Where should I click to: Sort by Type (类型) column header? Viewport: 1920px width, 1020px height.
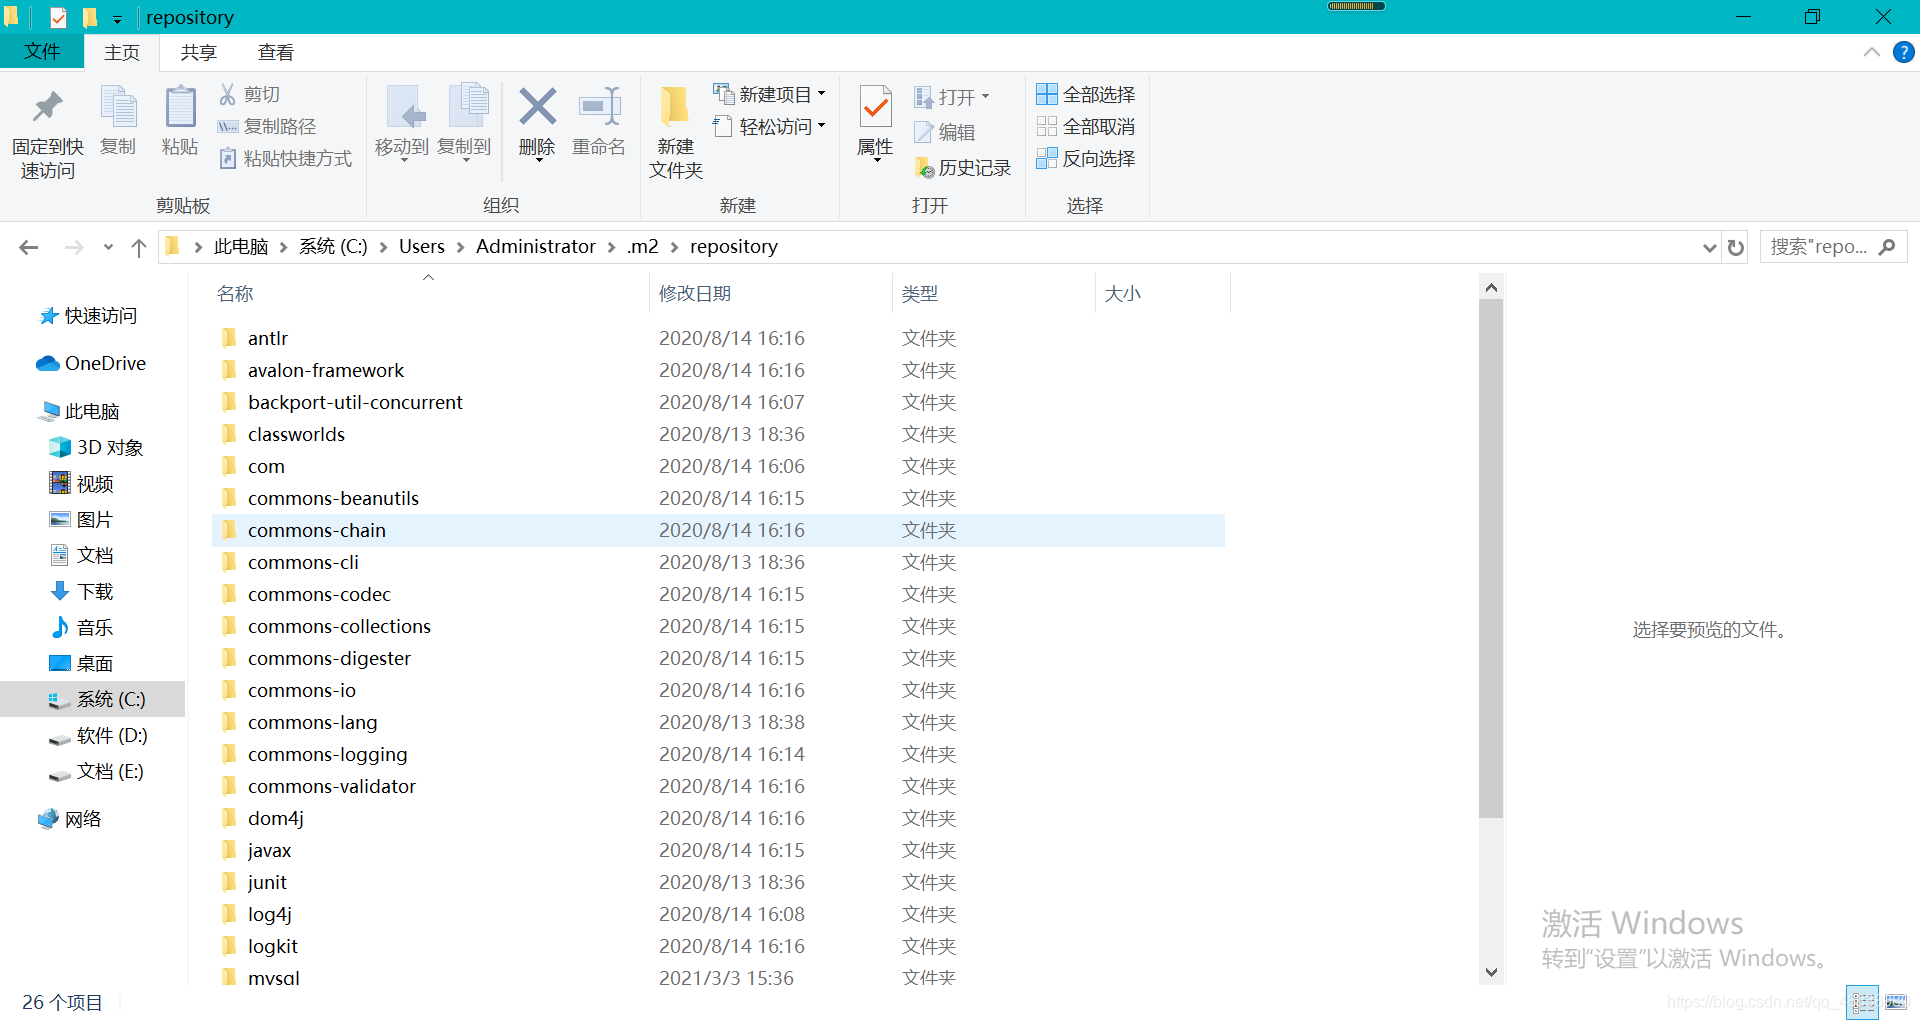(x=920, y=293)
